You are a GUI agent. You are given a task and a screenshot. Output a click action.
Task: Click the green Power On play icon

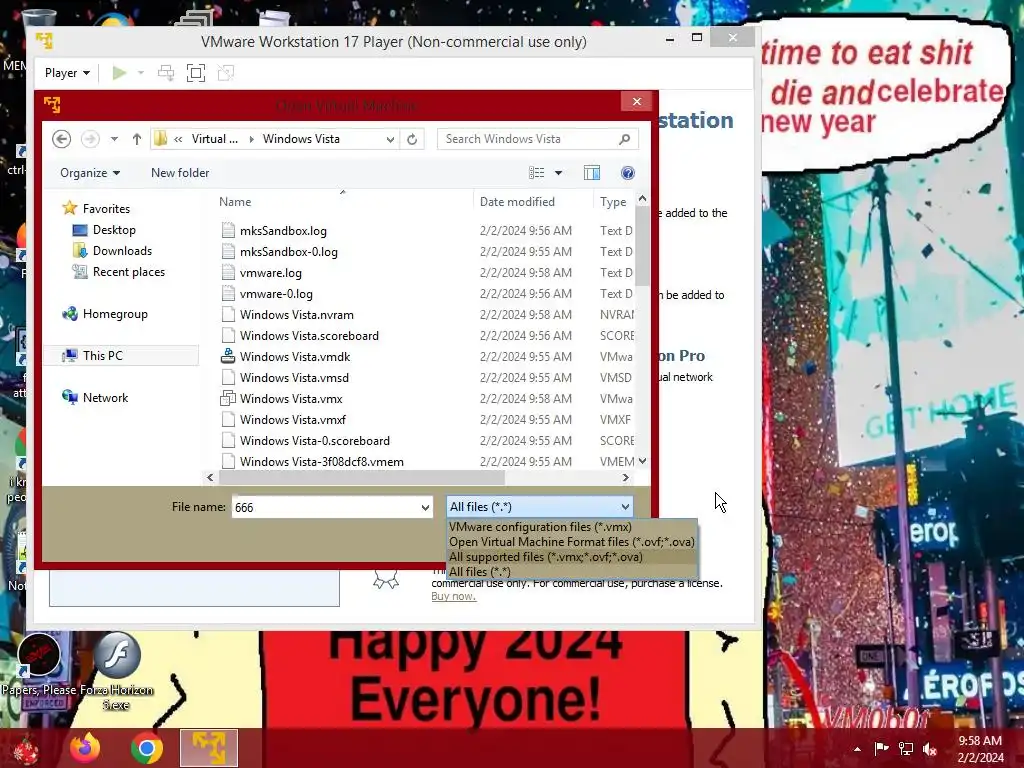119,72
